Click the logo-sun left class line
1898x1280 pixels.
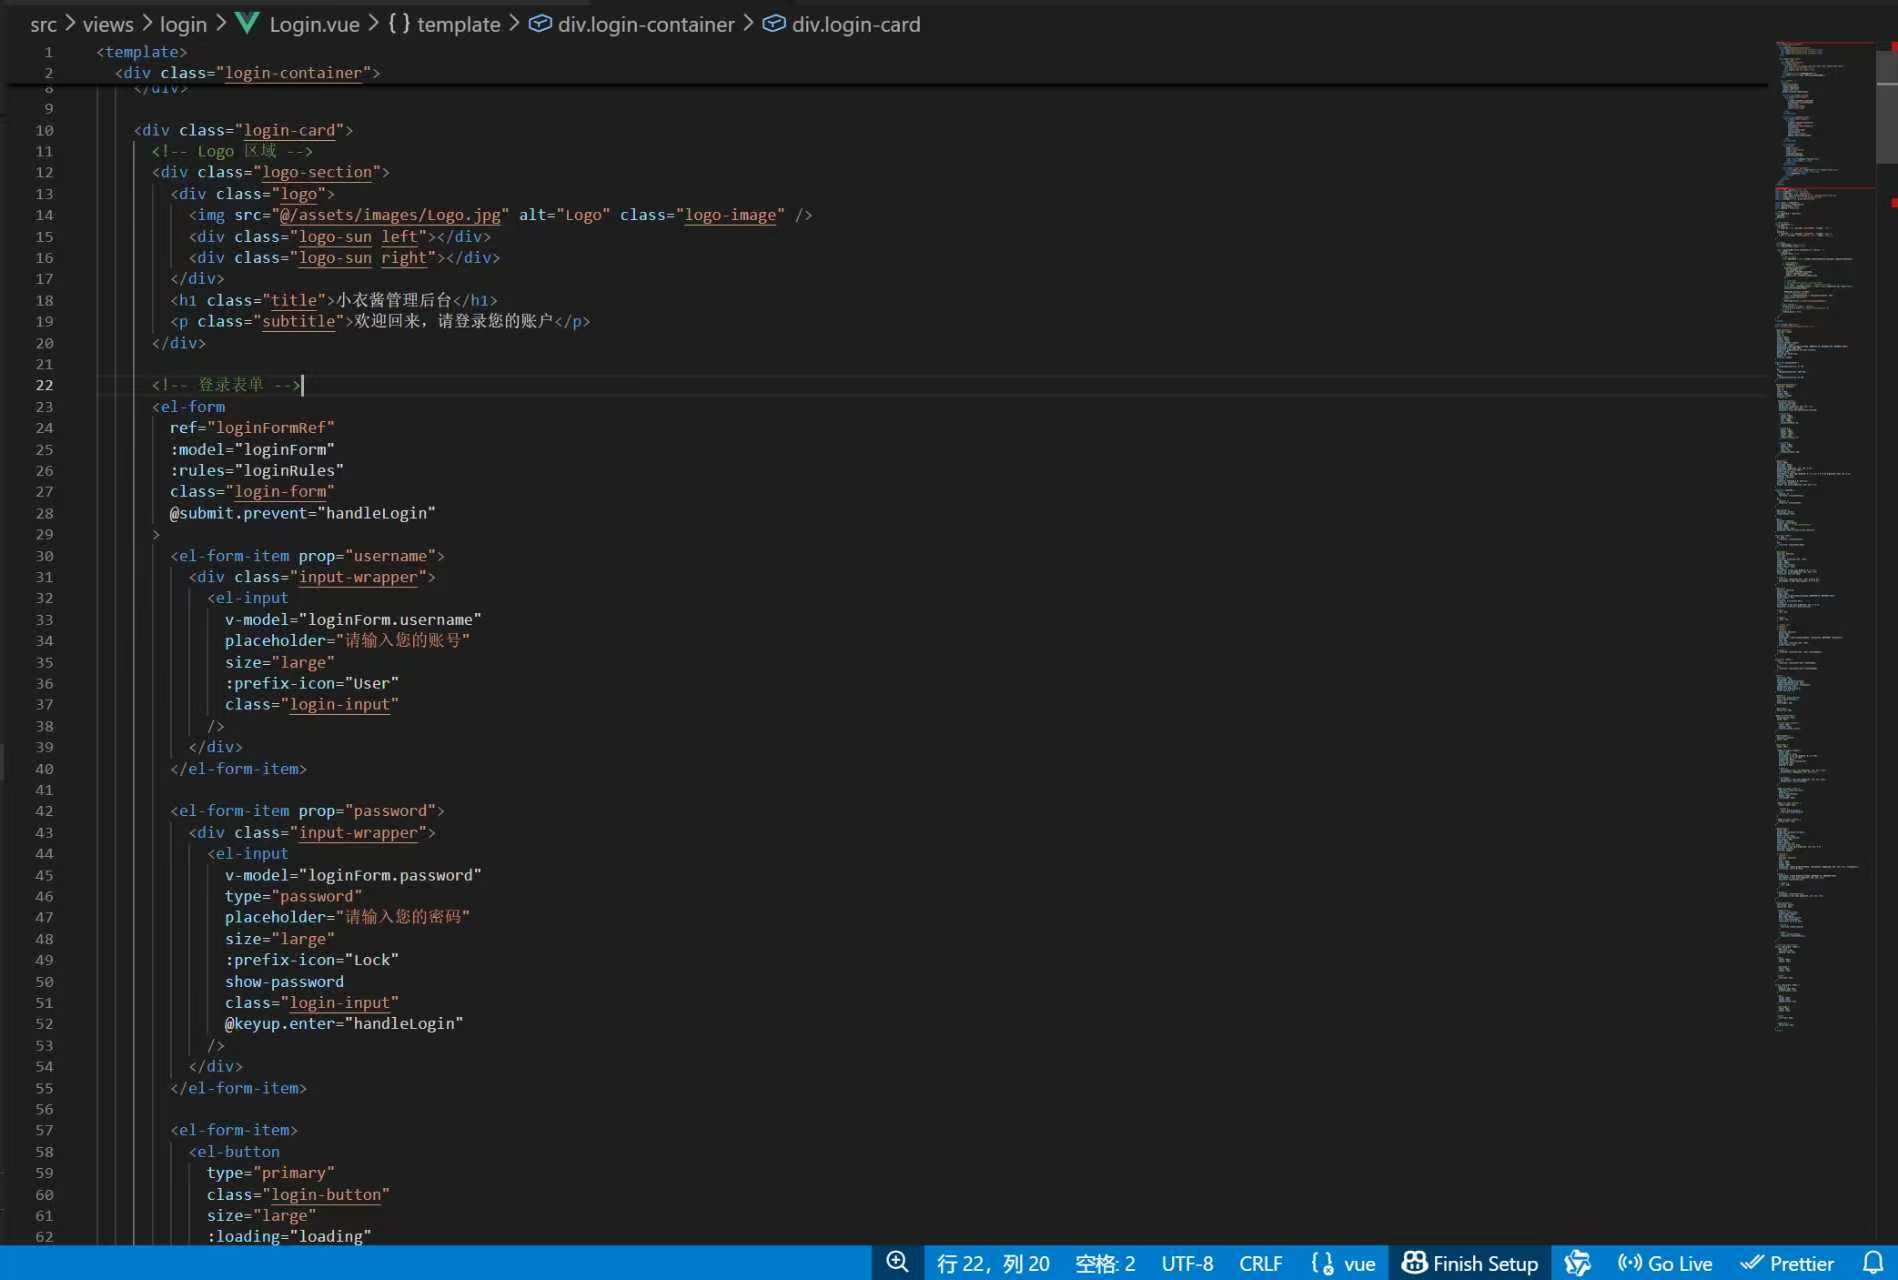pos(340,237)
